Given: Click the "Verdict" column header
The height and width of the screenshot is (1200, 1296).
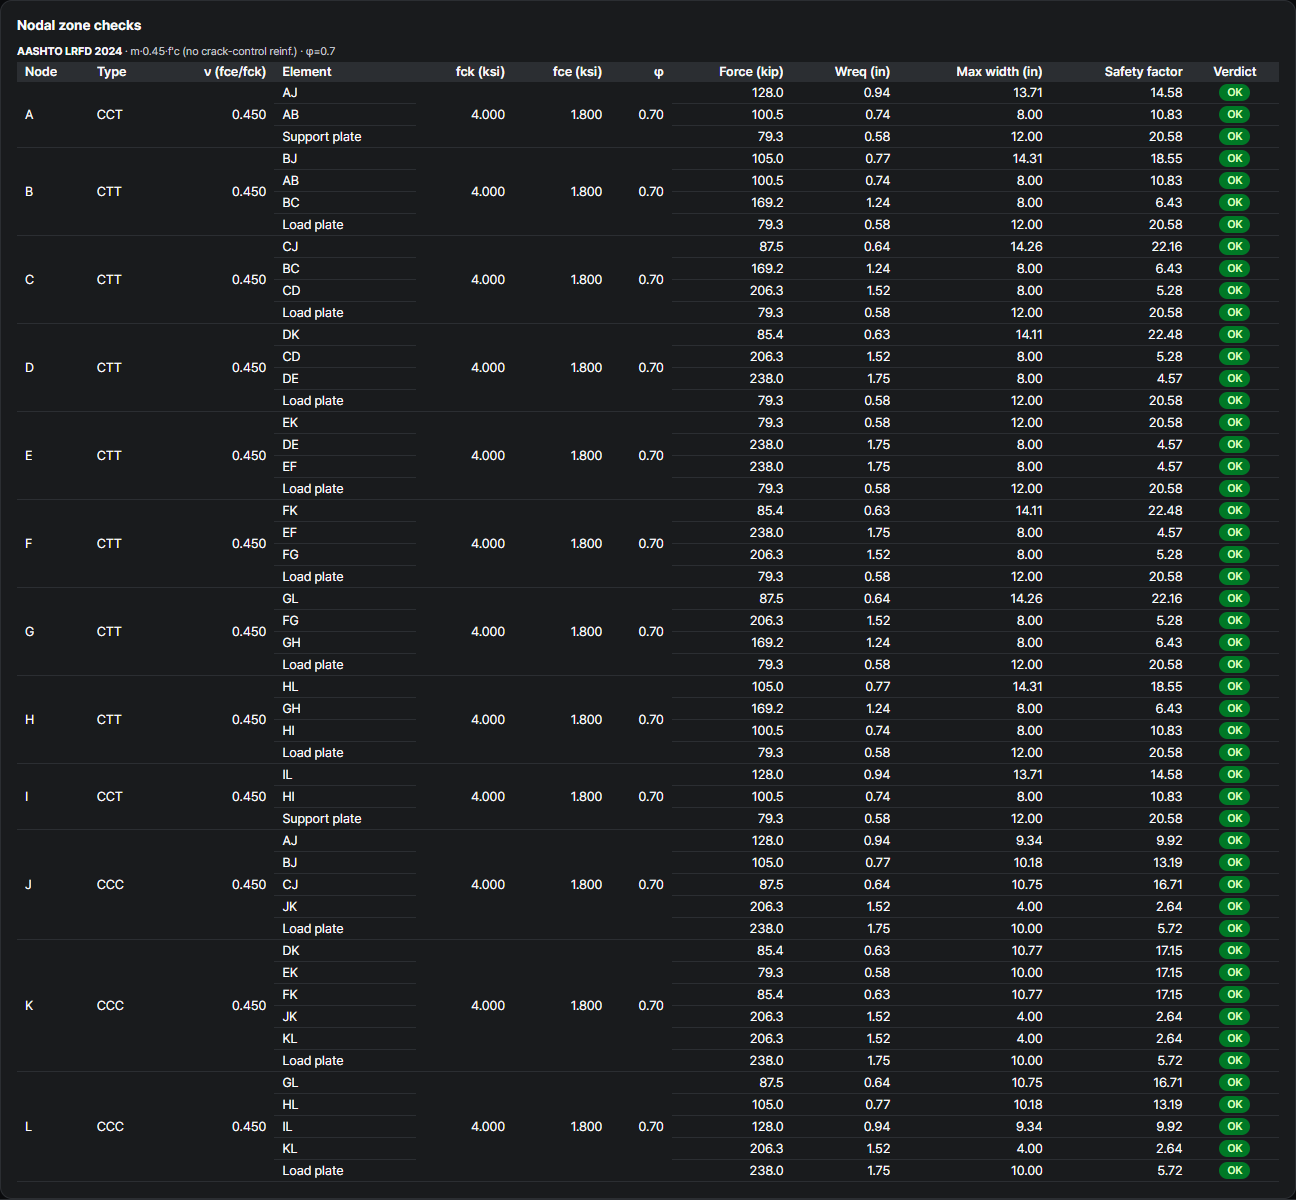Looking at the screenshot, I should click(x=1235, y=72).
